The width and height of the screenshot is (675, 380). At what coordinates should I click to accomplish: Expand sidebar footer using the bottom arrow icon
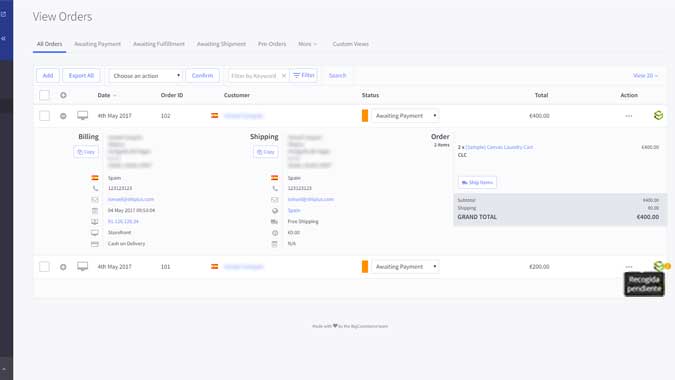(x=4, y=369)
